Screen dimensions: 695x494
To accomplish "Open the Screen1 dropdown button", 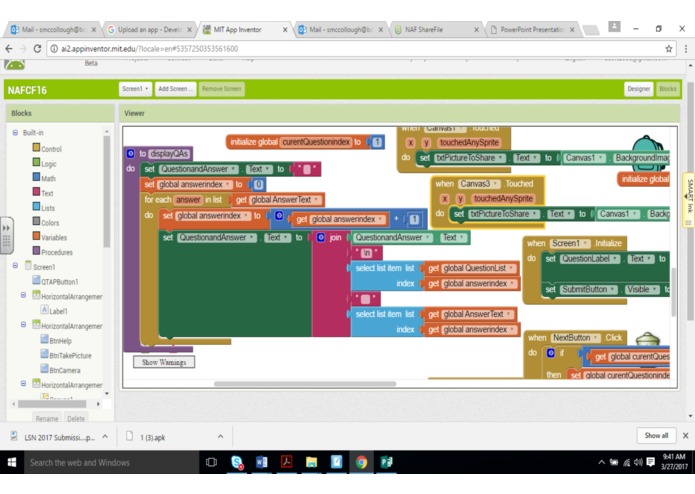I will (x=135, y=89).
